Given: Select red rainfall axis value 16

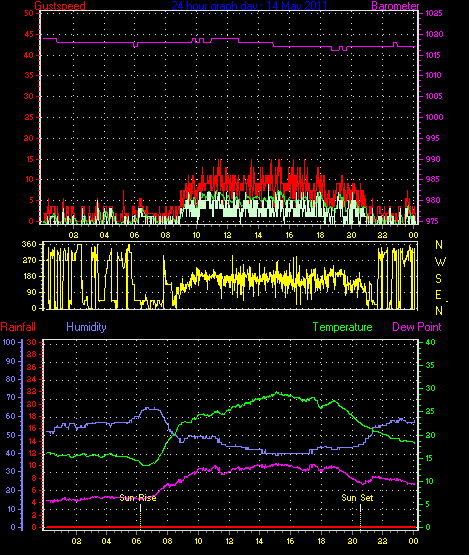Looking at the screenshot, I should coord(32,428).
